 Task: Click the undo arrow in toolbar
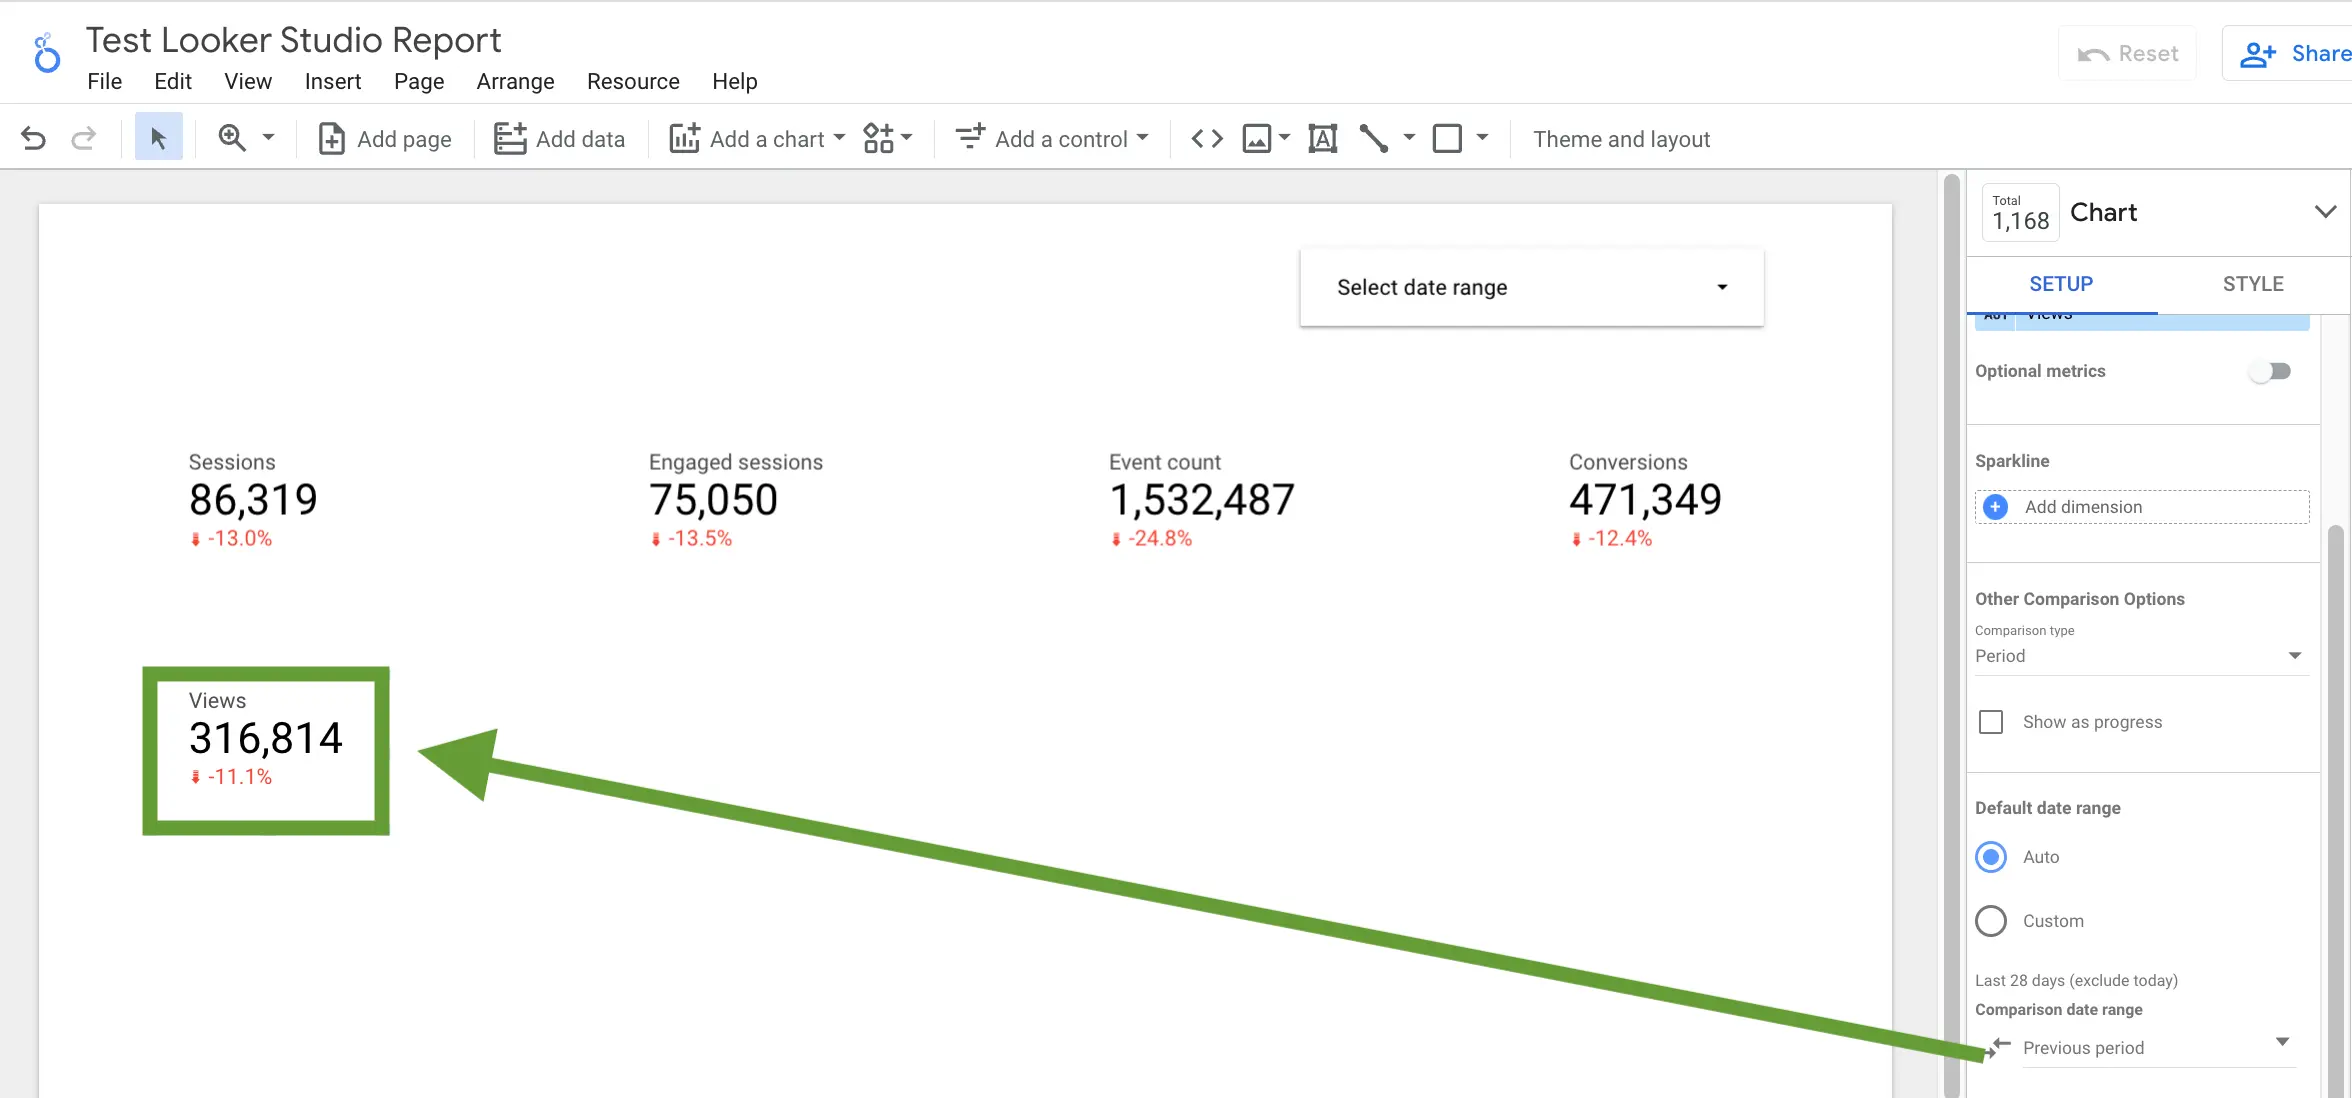[x=34, y=138]
